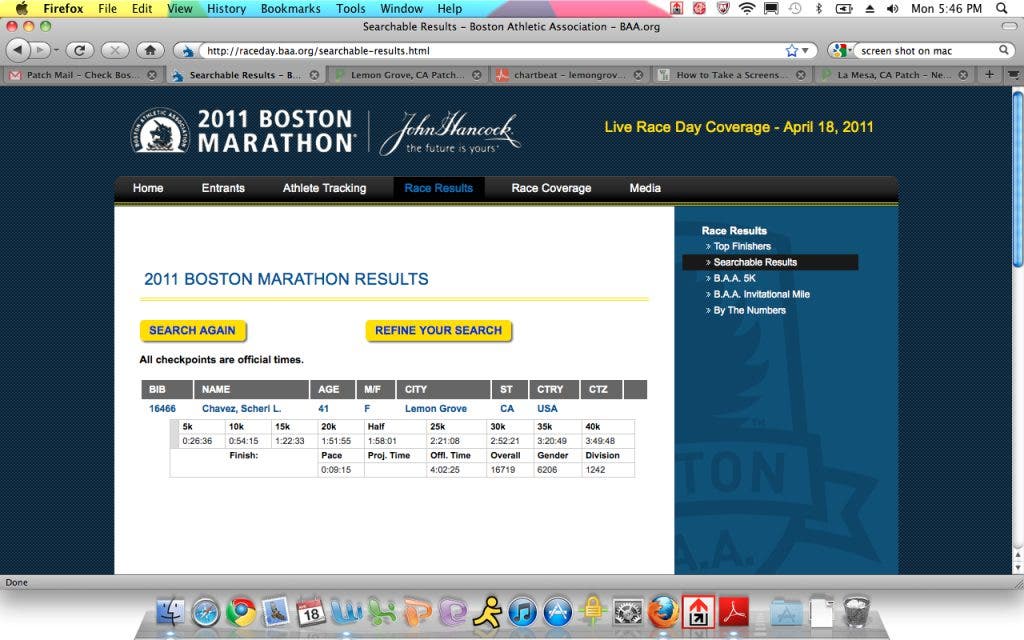
Task: Open Finder from the Dock
Action: click(170, 612)
